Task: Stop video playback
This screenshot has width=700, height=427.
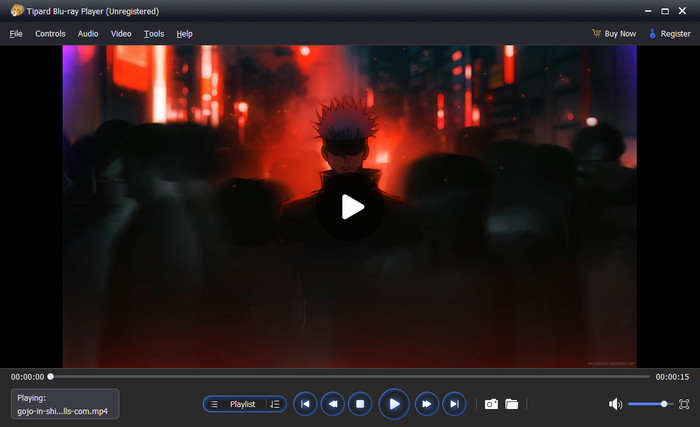Action: [x=360, y=404]
